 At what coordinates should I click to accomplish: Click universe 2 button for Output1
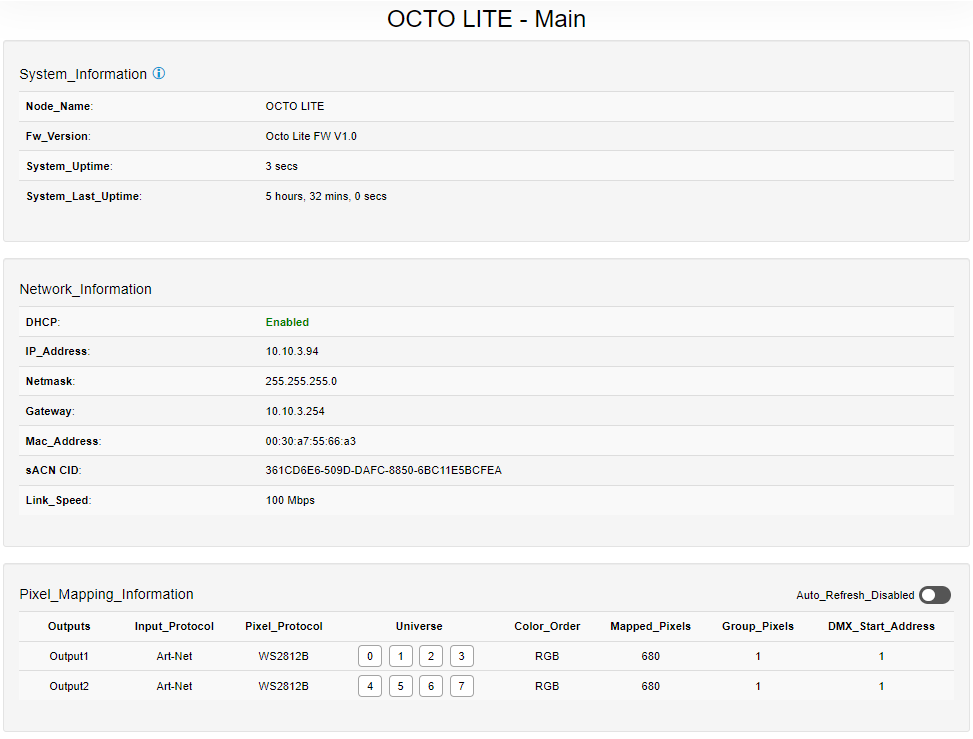[431, 656]
